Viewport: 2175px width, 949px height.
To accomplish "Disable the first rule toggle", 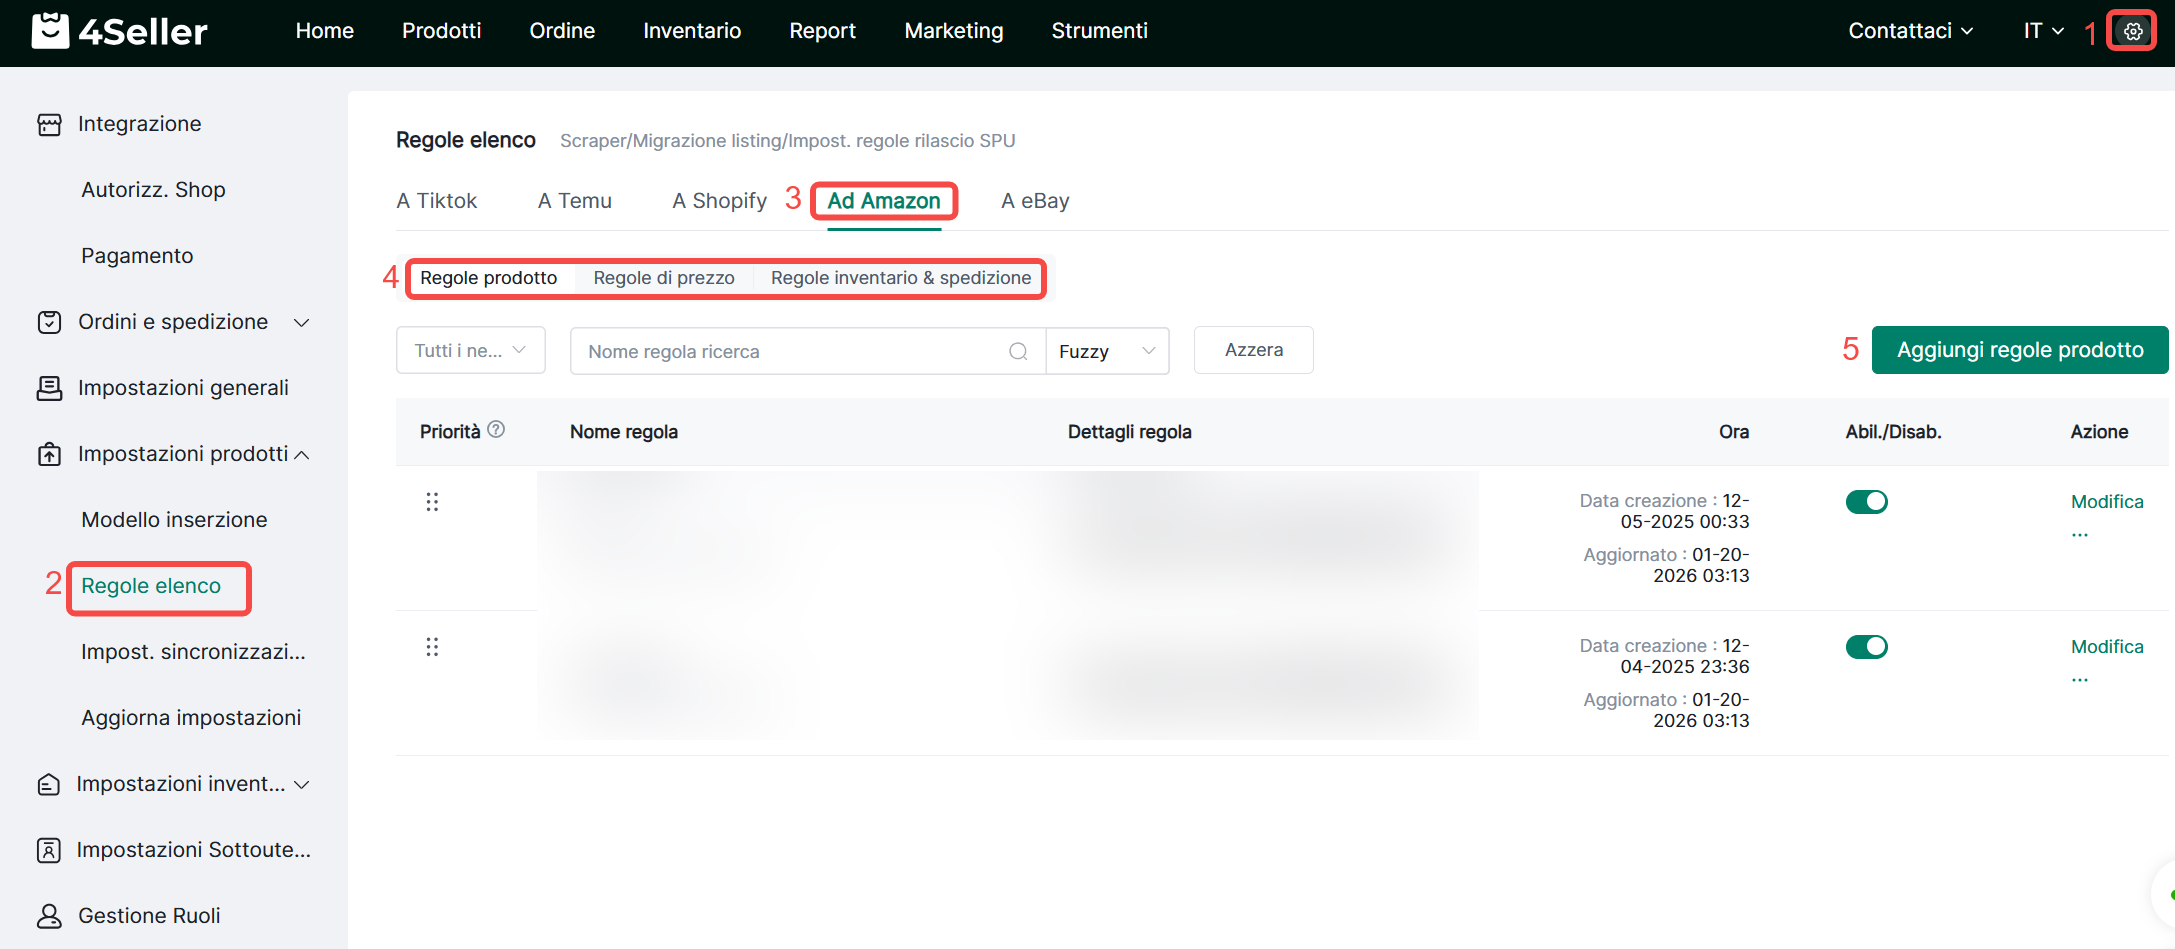I will (x=1866, y=502).
